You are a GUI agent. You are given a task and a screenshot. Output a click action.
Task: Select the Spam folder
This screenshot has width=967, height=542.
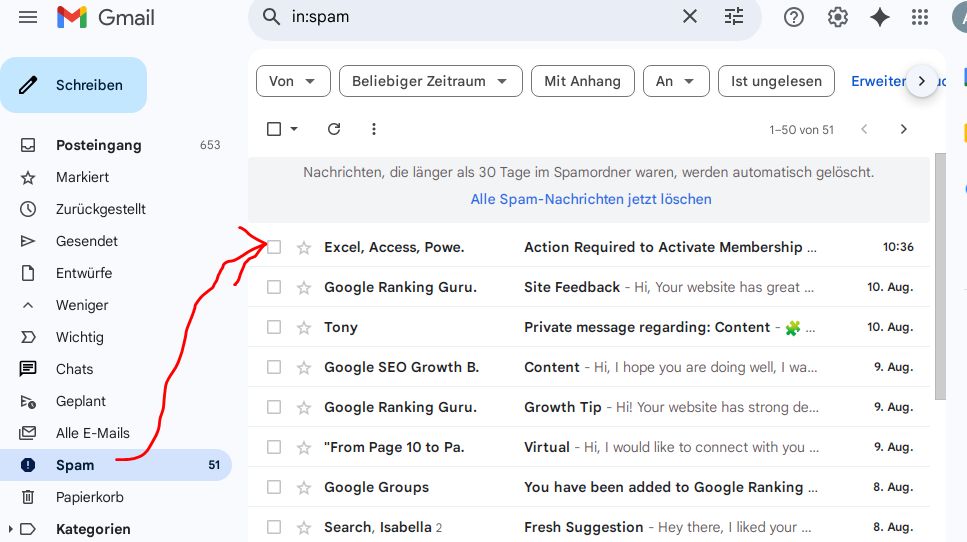coord(116,465)
